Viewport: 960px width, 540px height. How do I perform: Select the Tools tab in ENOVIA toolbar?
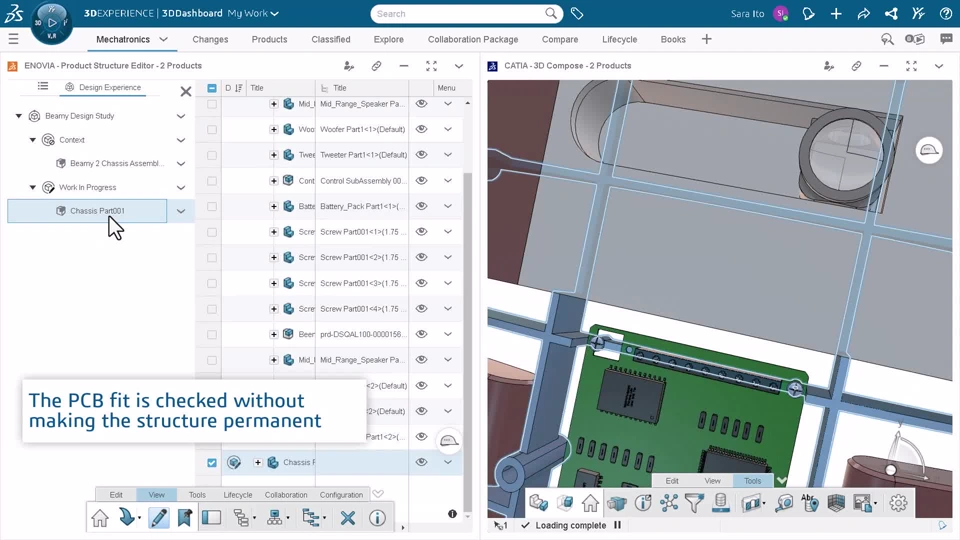click(197, 495)
